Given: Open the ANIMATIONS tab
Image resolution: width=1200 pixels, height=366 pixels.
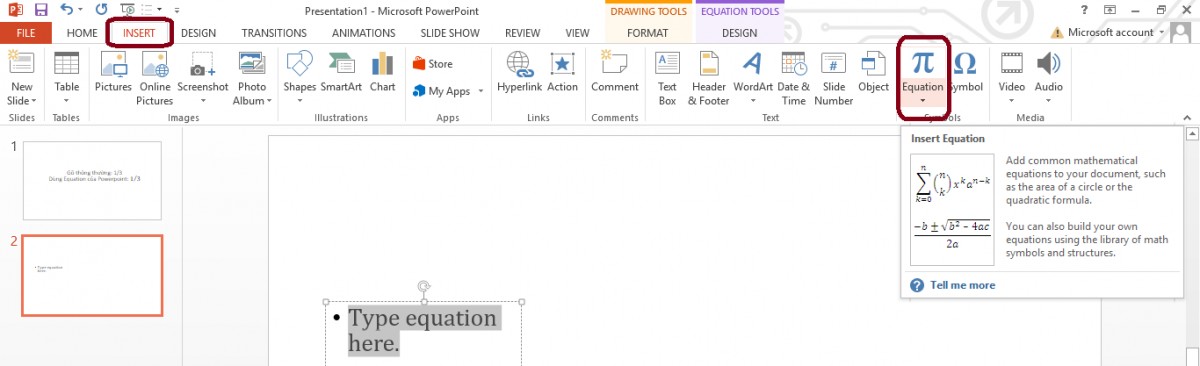Looking at the screenshot, I should coord(364,33).
